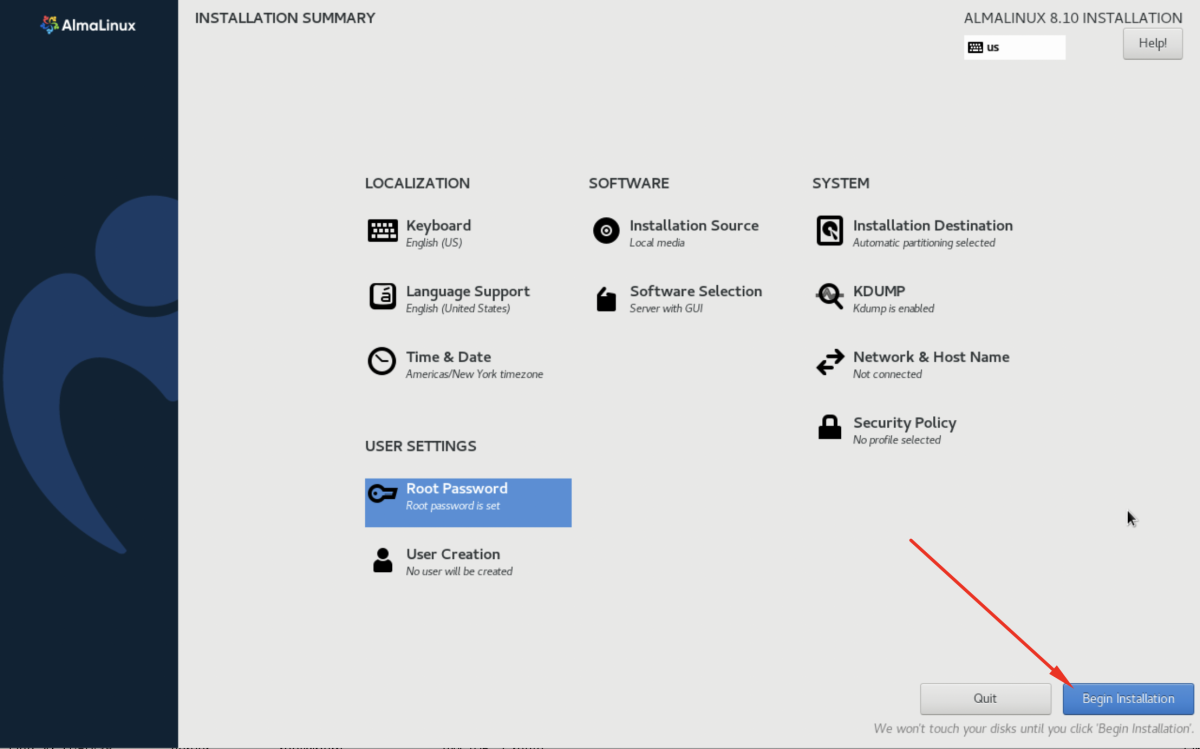Image resolution: width=1200 pixels, height=749 pixels.
Task: Click the Installation Source disc icon
Action: click(606, 231)
